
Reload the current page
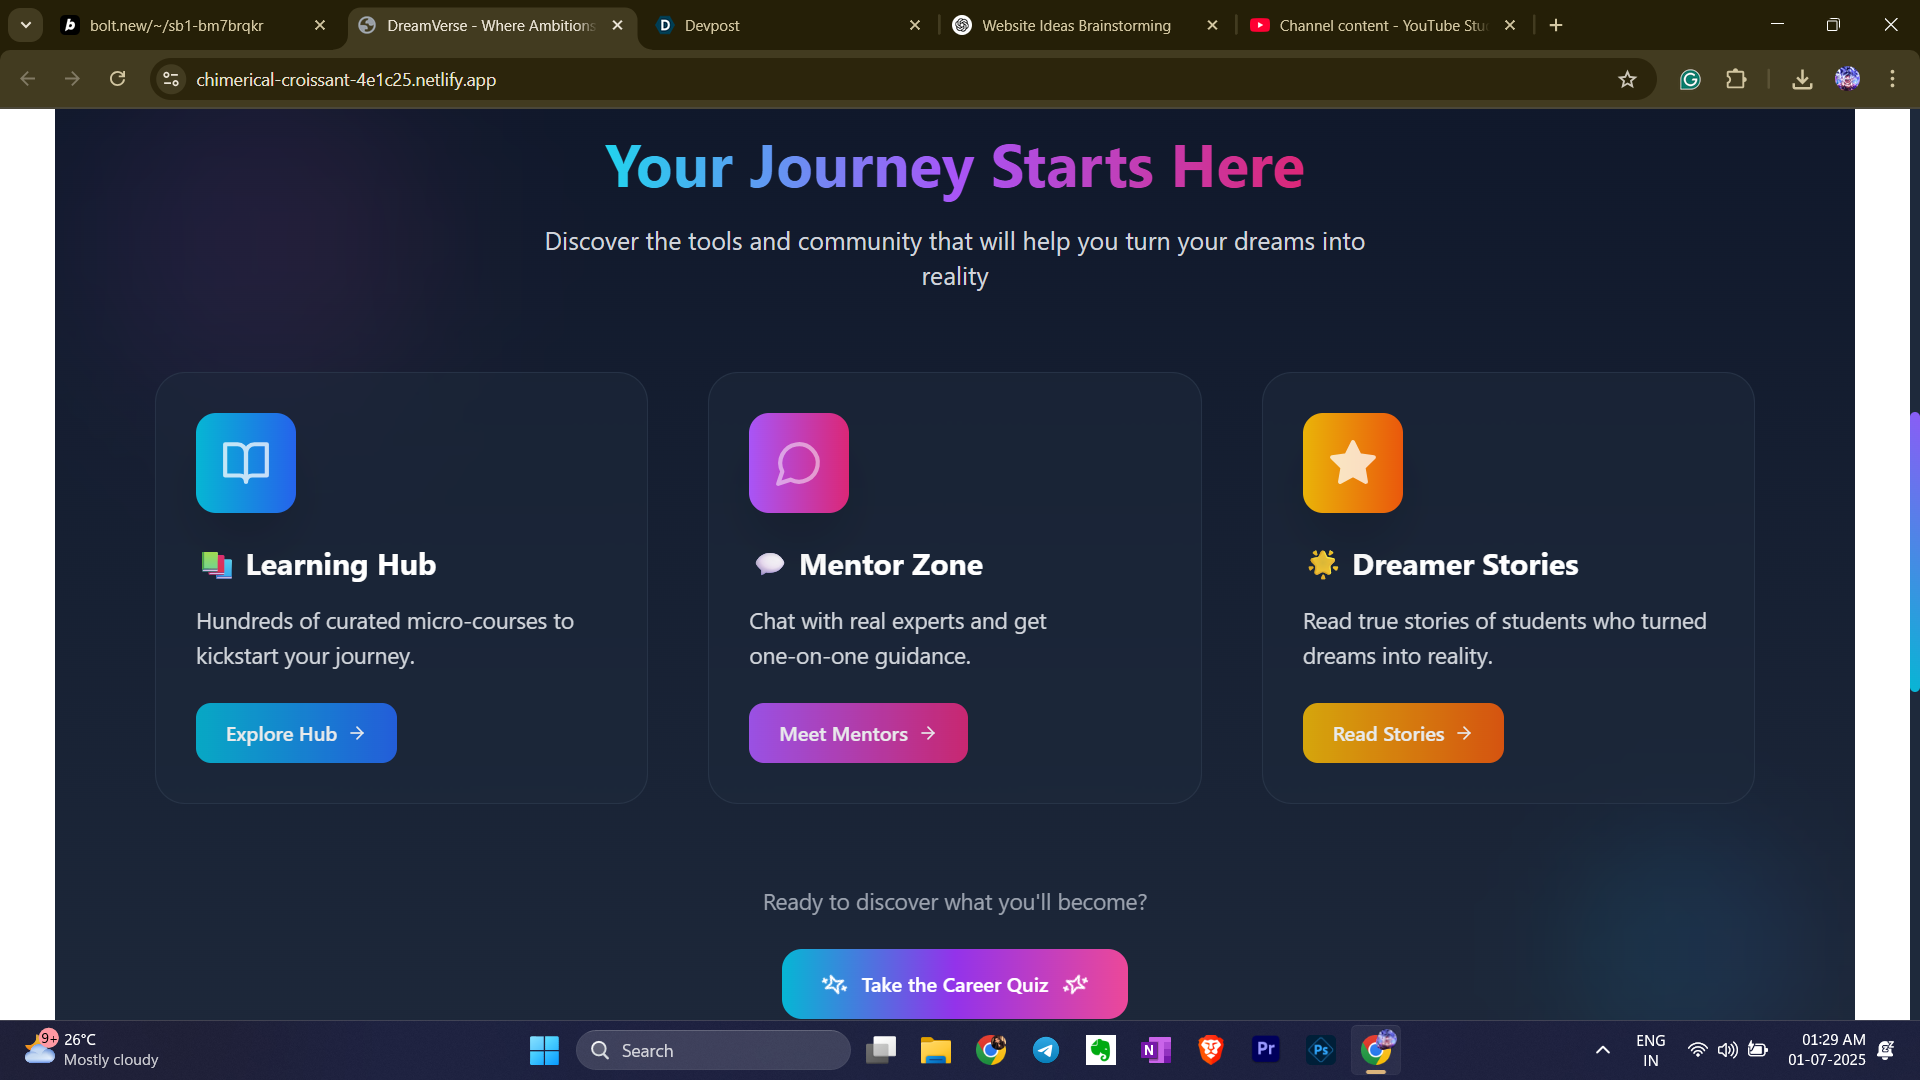(117, 79)
